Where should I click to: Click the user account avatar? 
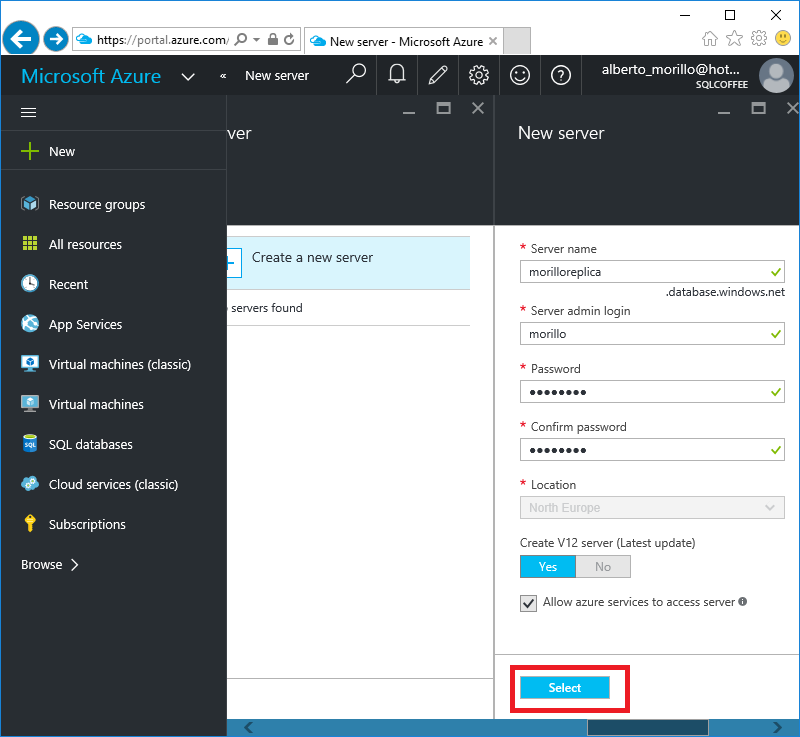click(x=776, y=75)
